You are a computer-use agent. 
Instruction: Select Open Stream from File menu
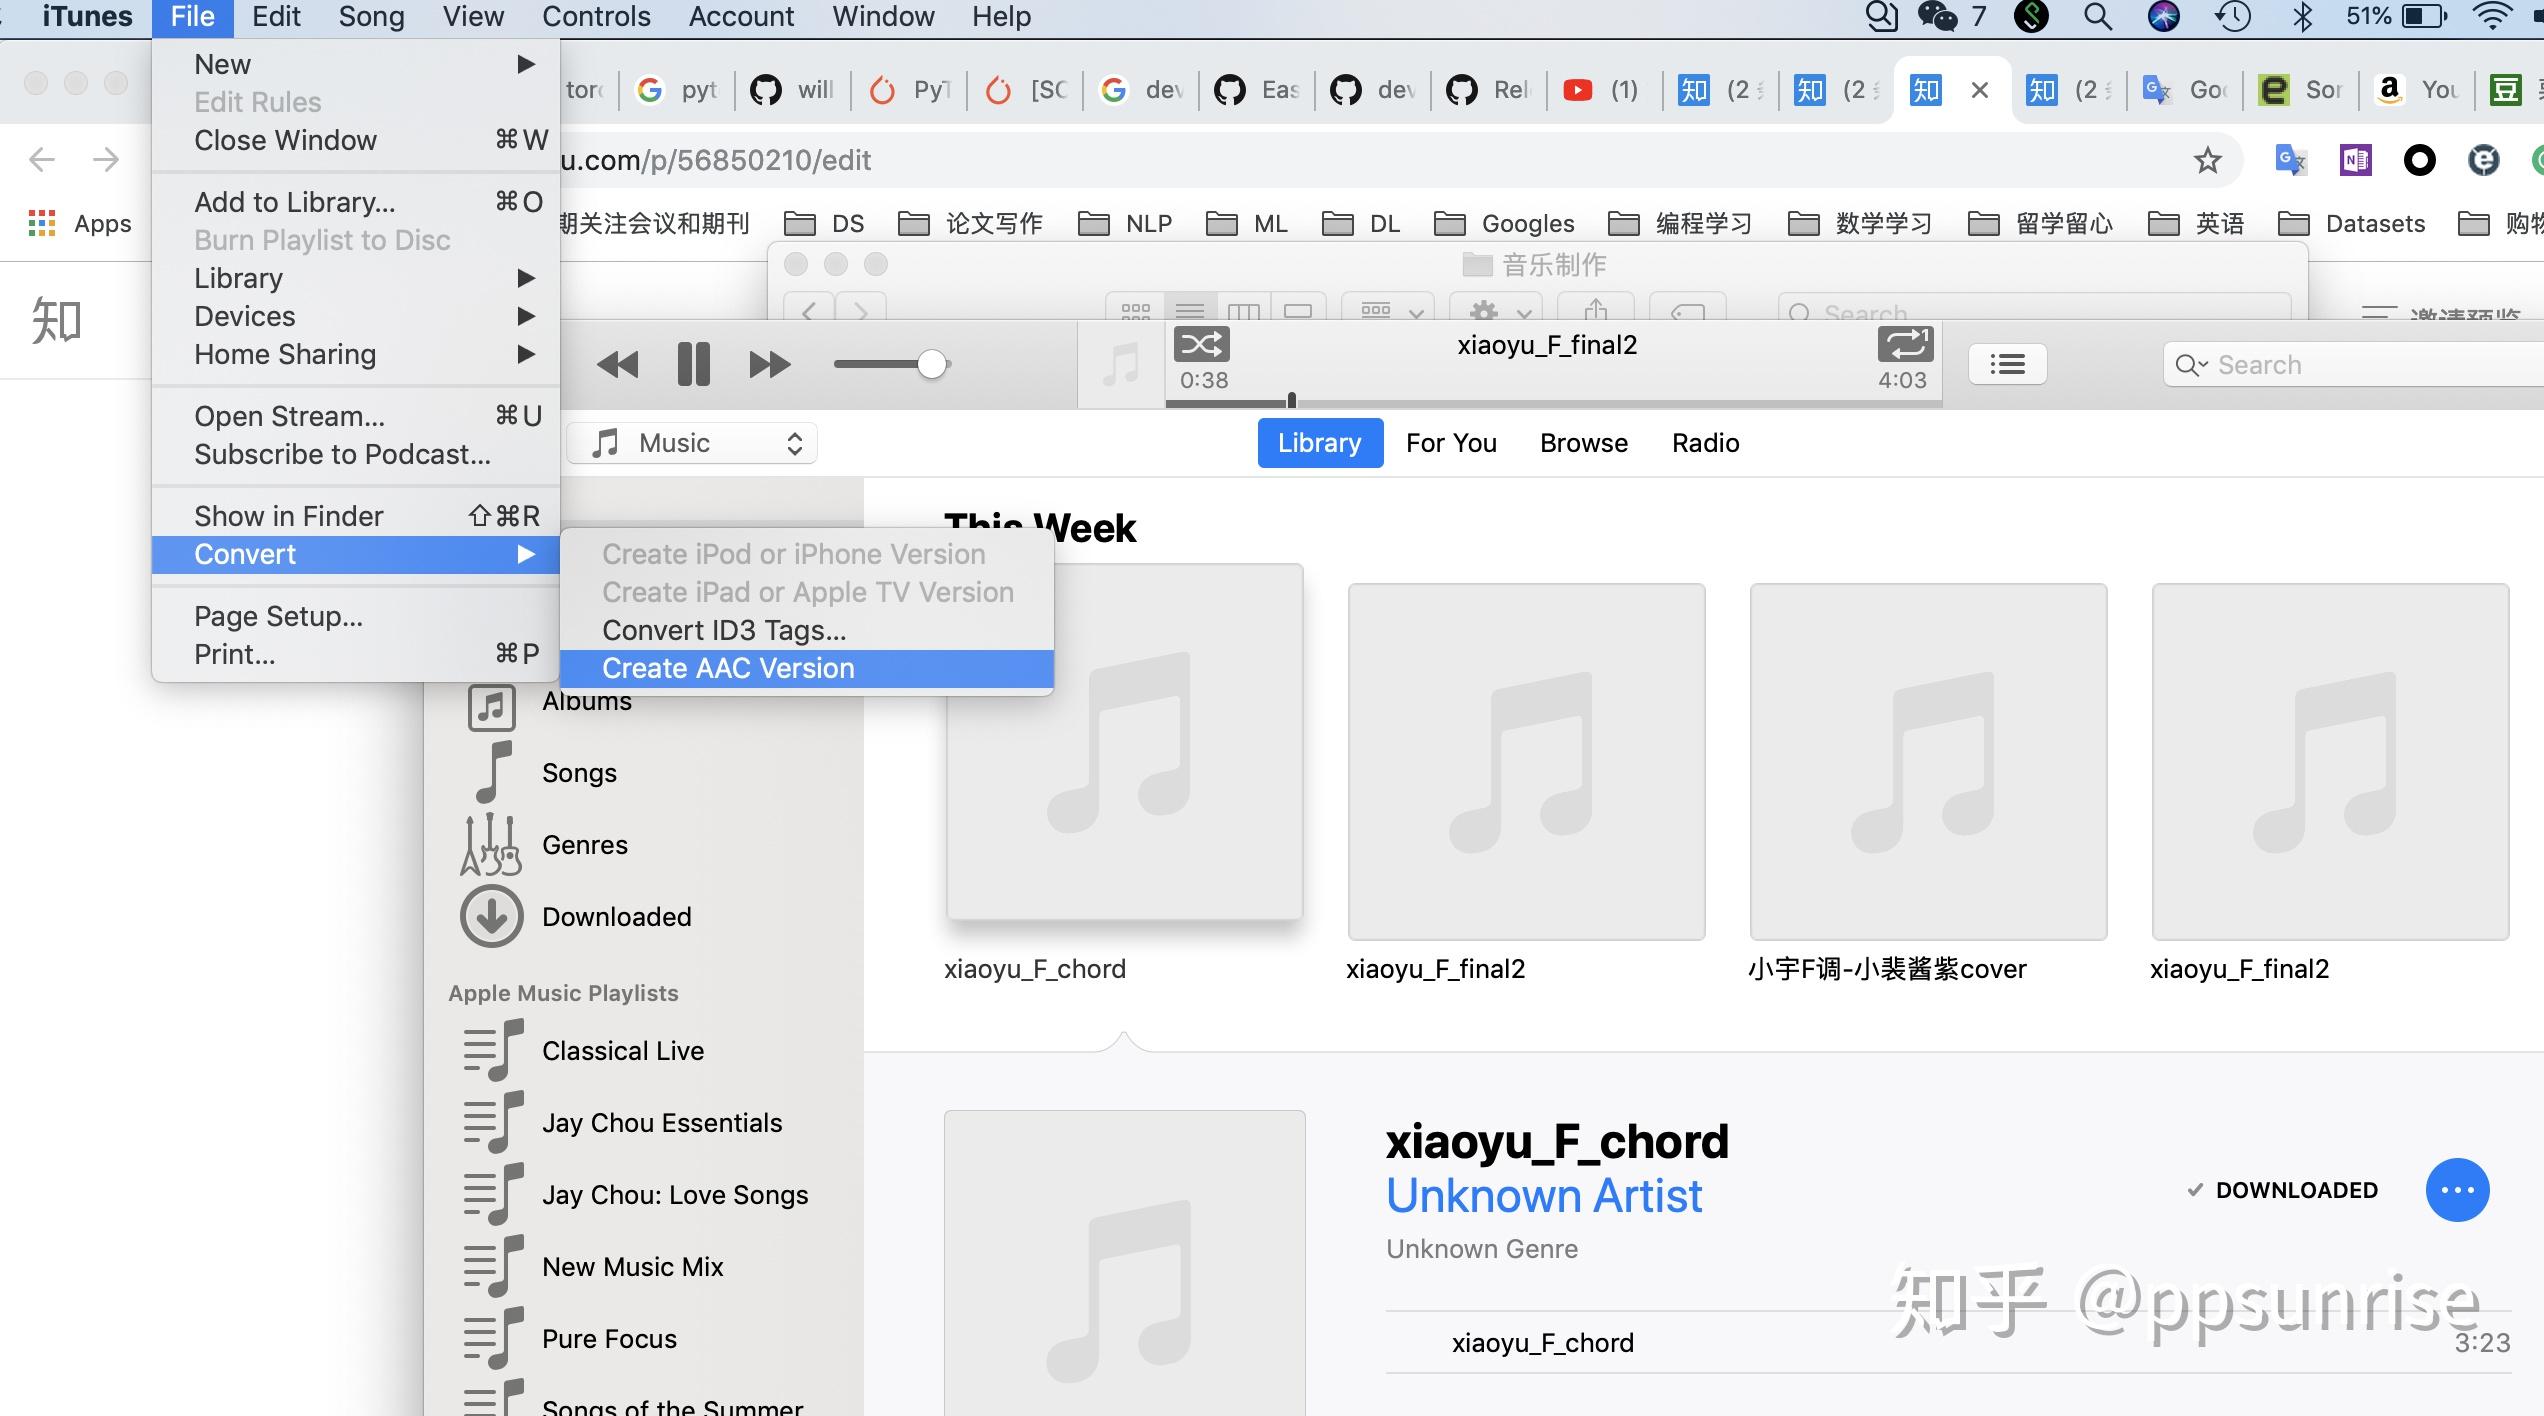356,416
